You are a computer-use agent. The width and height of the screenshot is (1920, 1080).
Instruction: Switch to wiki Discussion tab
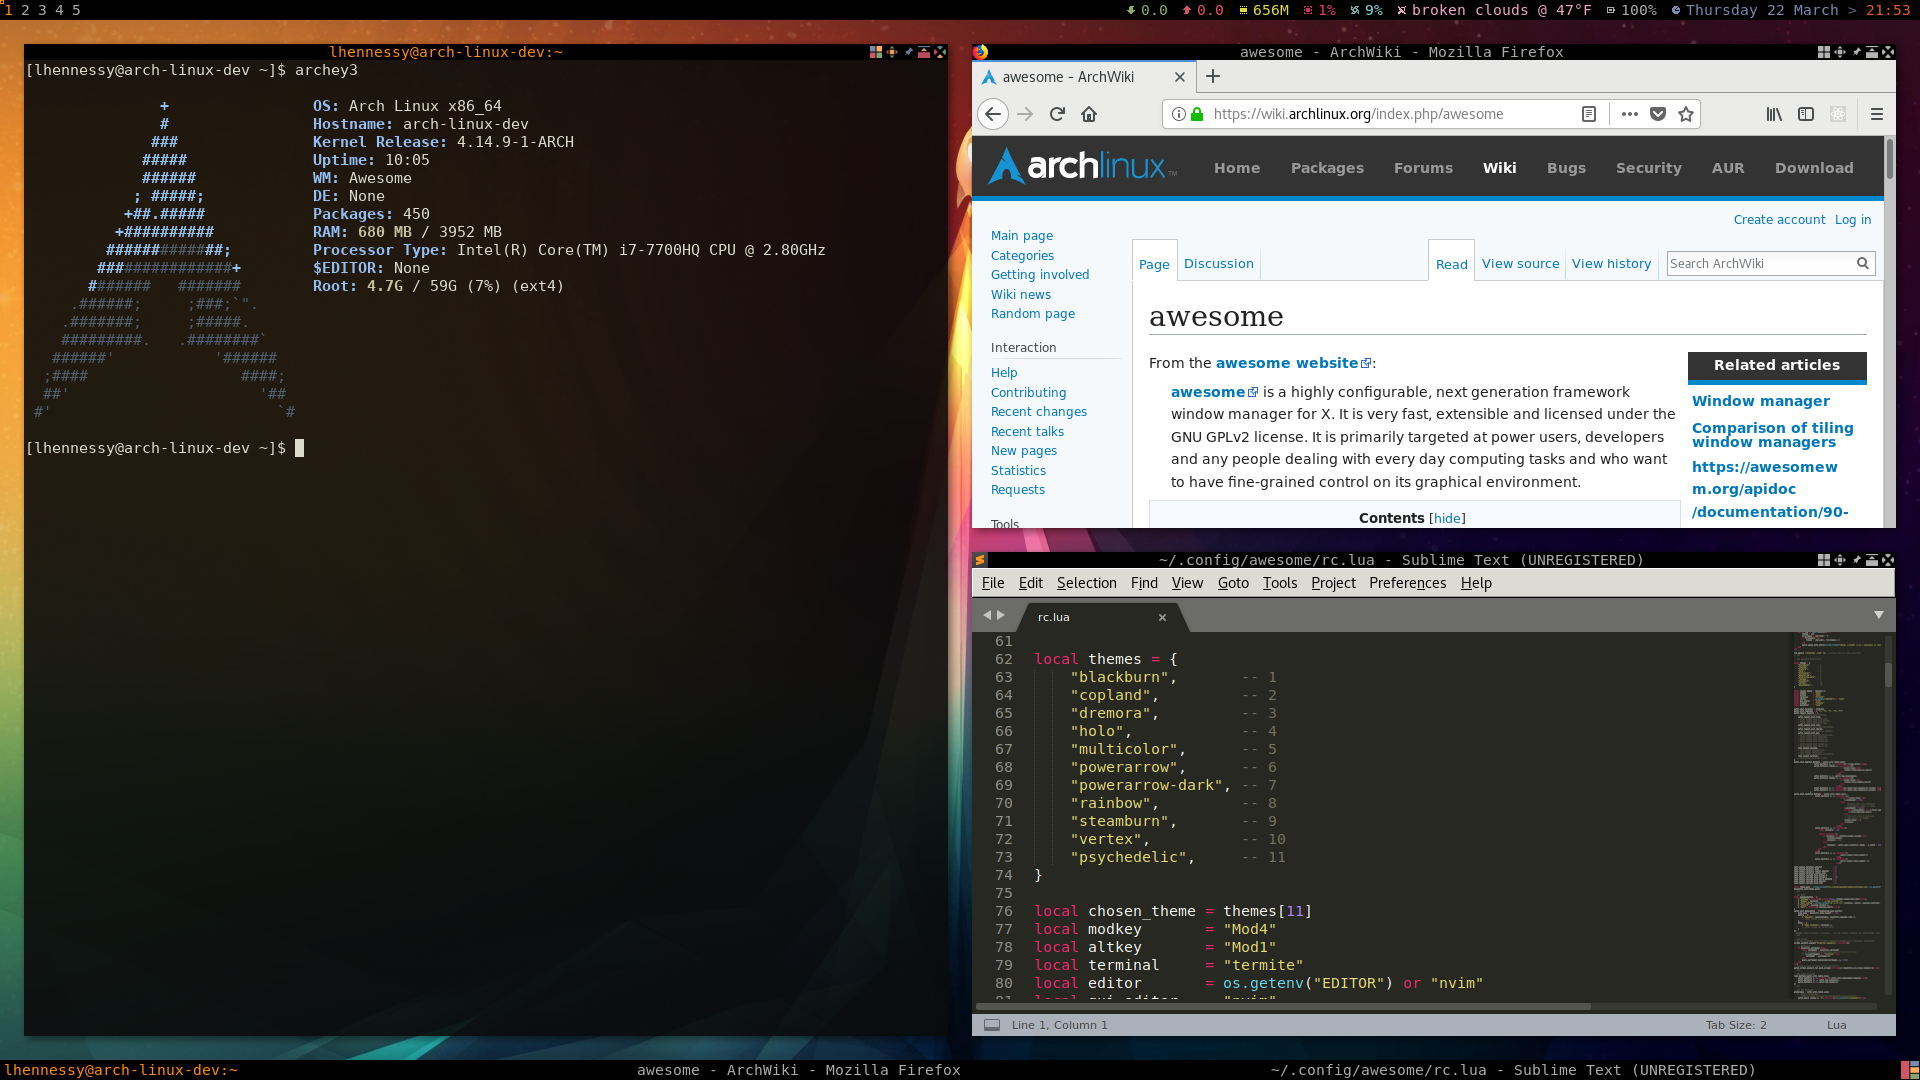(x=1218, y=264)
